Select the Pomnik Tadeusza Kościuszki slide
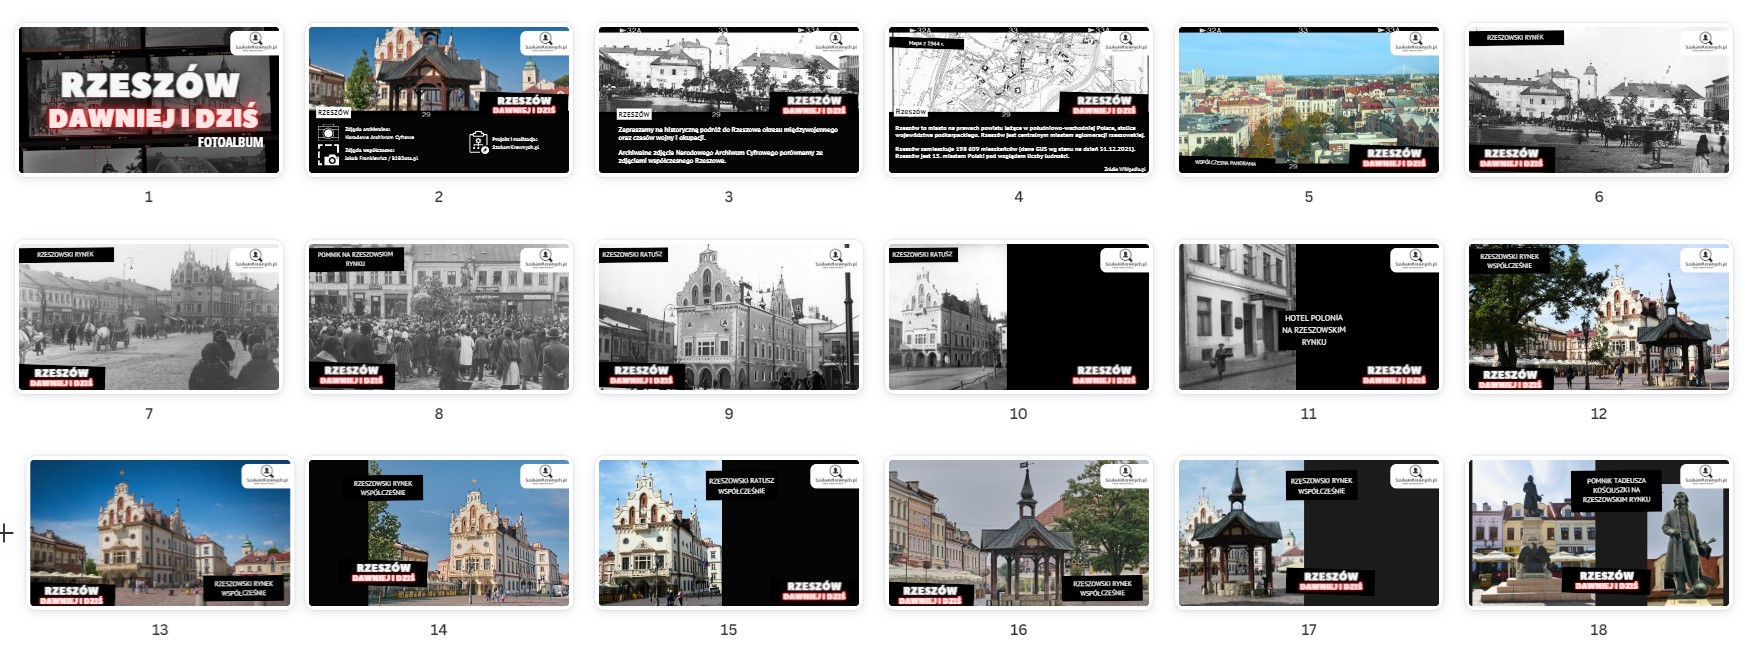 pyautogui.click(x=1598, y=533)
